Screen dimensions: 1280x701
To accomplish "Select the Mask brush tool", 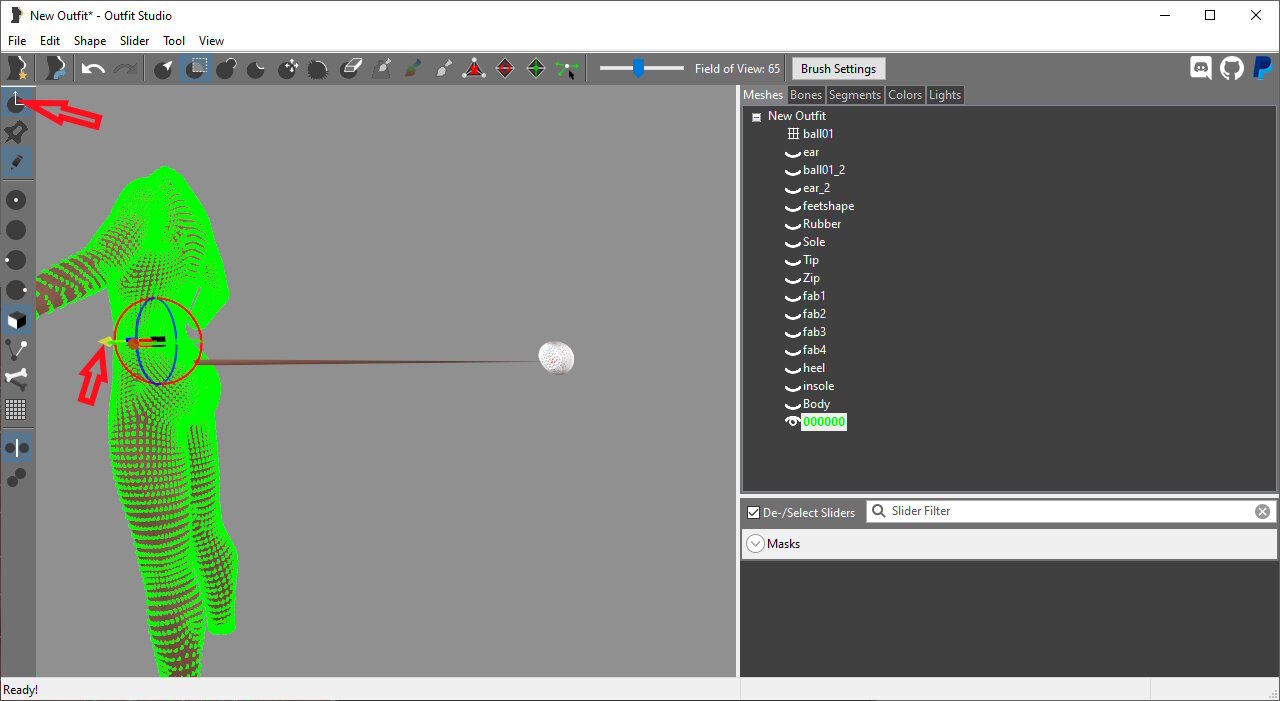I will click(x=195, y=69).
